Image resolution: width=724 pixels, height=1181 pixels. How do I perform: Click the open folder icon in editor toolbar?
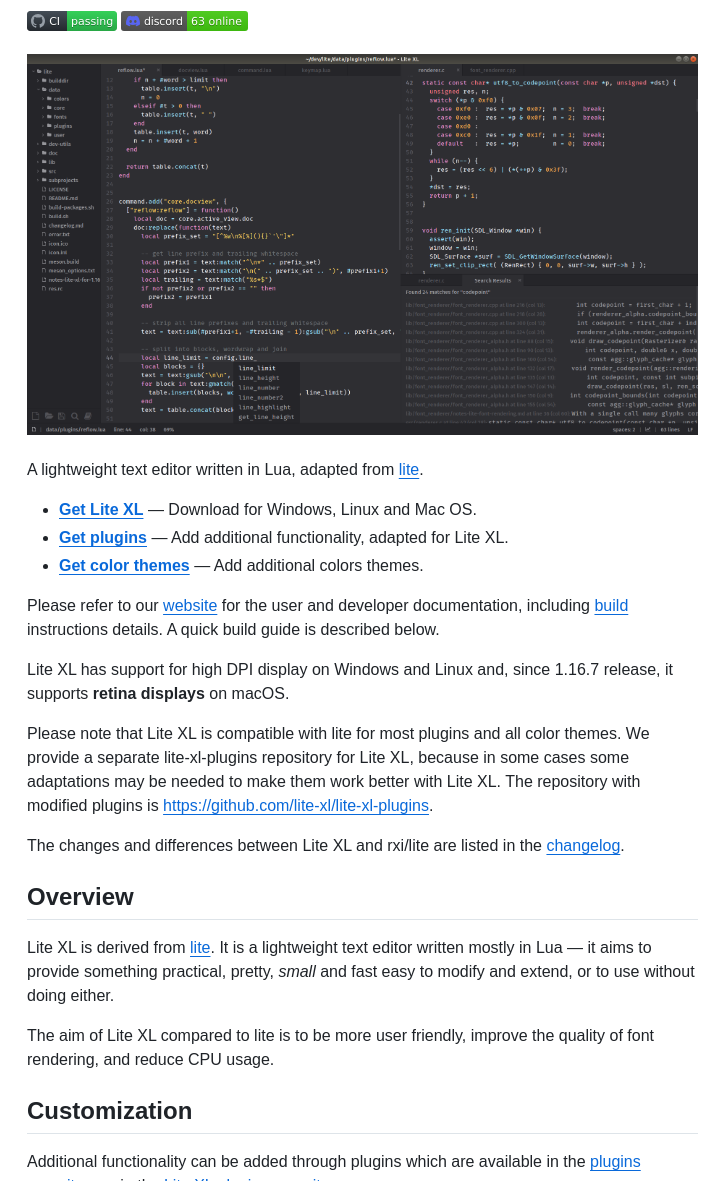click(49, 416)
